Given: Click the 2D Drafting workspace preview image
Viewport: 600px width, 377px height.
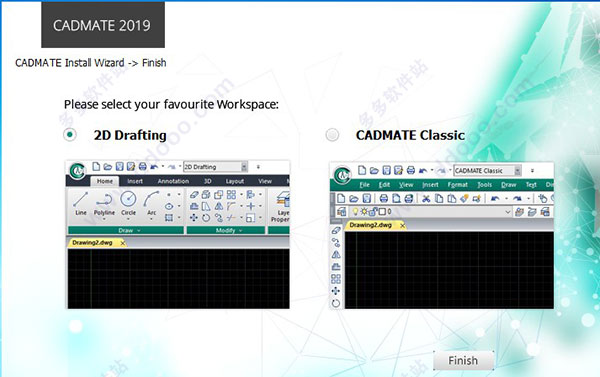Looking at the screenshot, I should [x=178, y=234].
